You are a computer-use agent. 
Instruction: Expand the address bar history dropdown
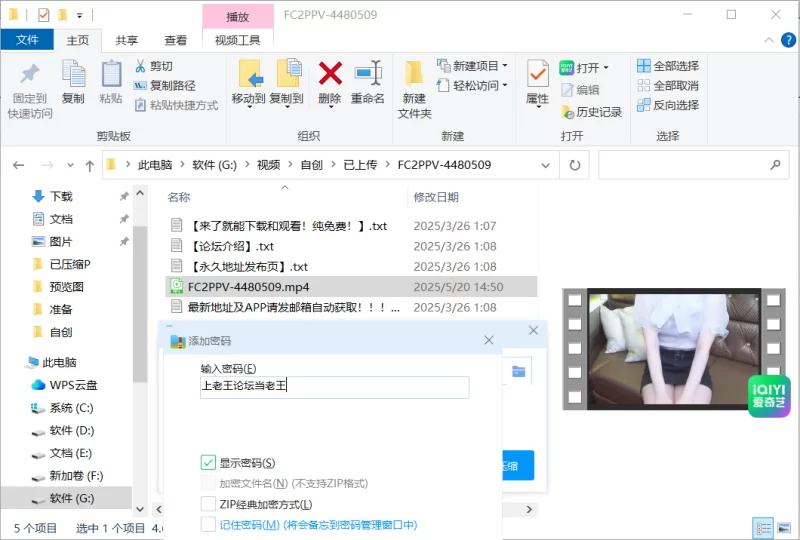(x=545, y=165)
